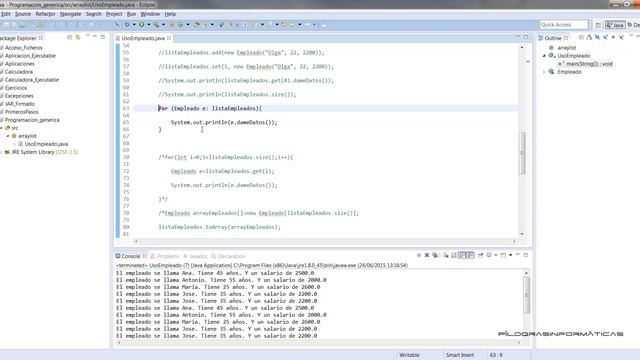Open the Run menu

(131, 14)
